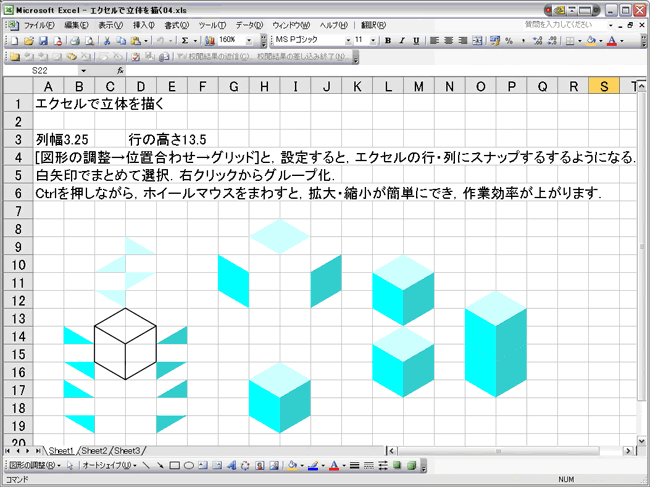The width and height of the screenshot is (650, 487).
Task: Open the 挿入(I) menu
Action: [143, 25]
